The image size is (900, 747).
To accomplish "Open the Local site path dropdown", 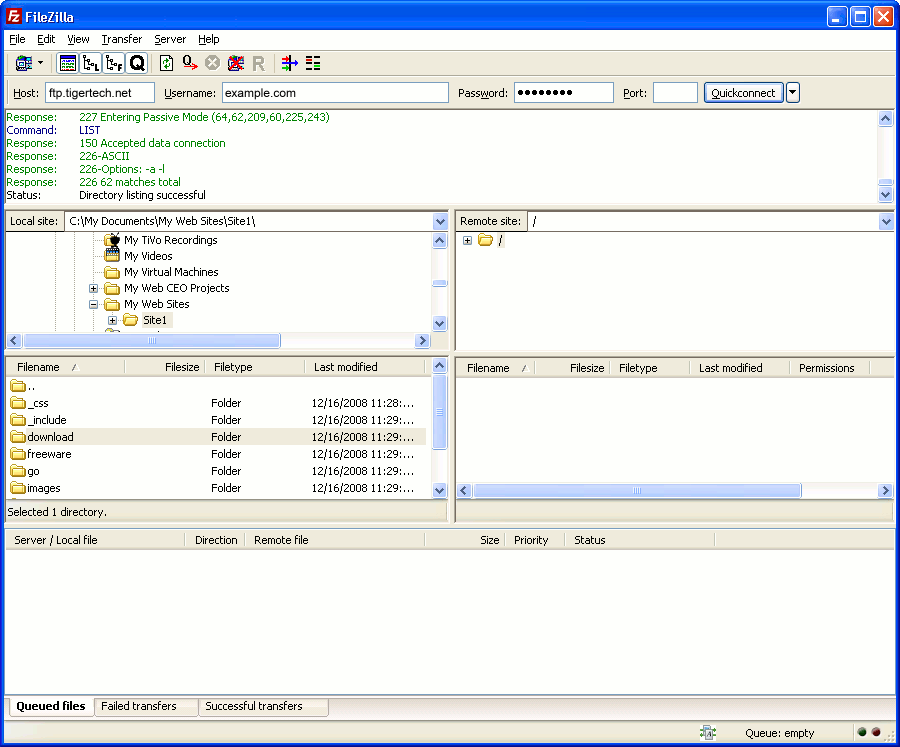I will 440,222.
